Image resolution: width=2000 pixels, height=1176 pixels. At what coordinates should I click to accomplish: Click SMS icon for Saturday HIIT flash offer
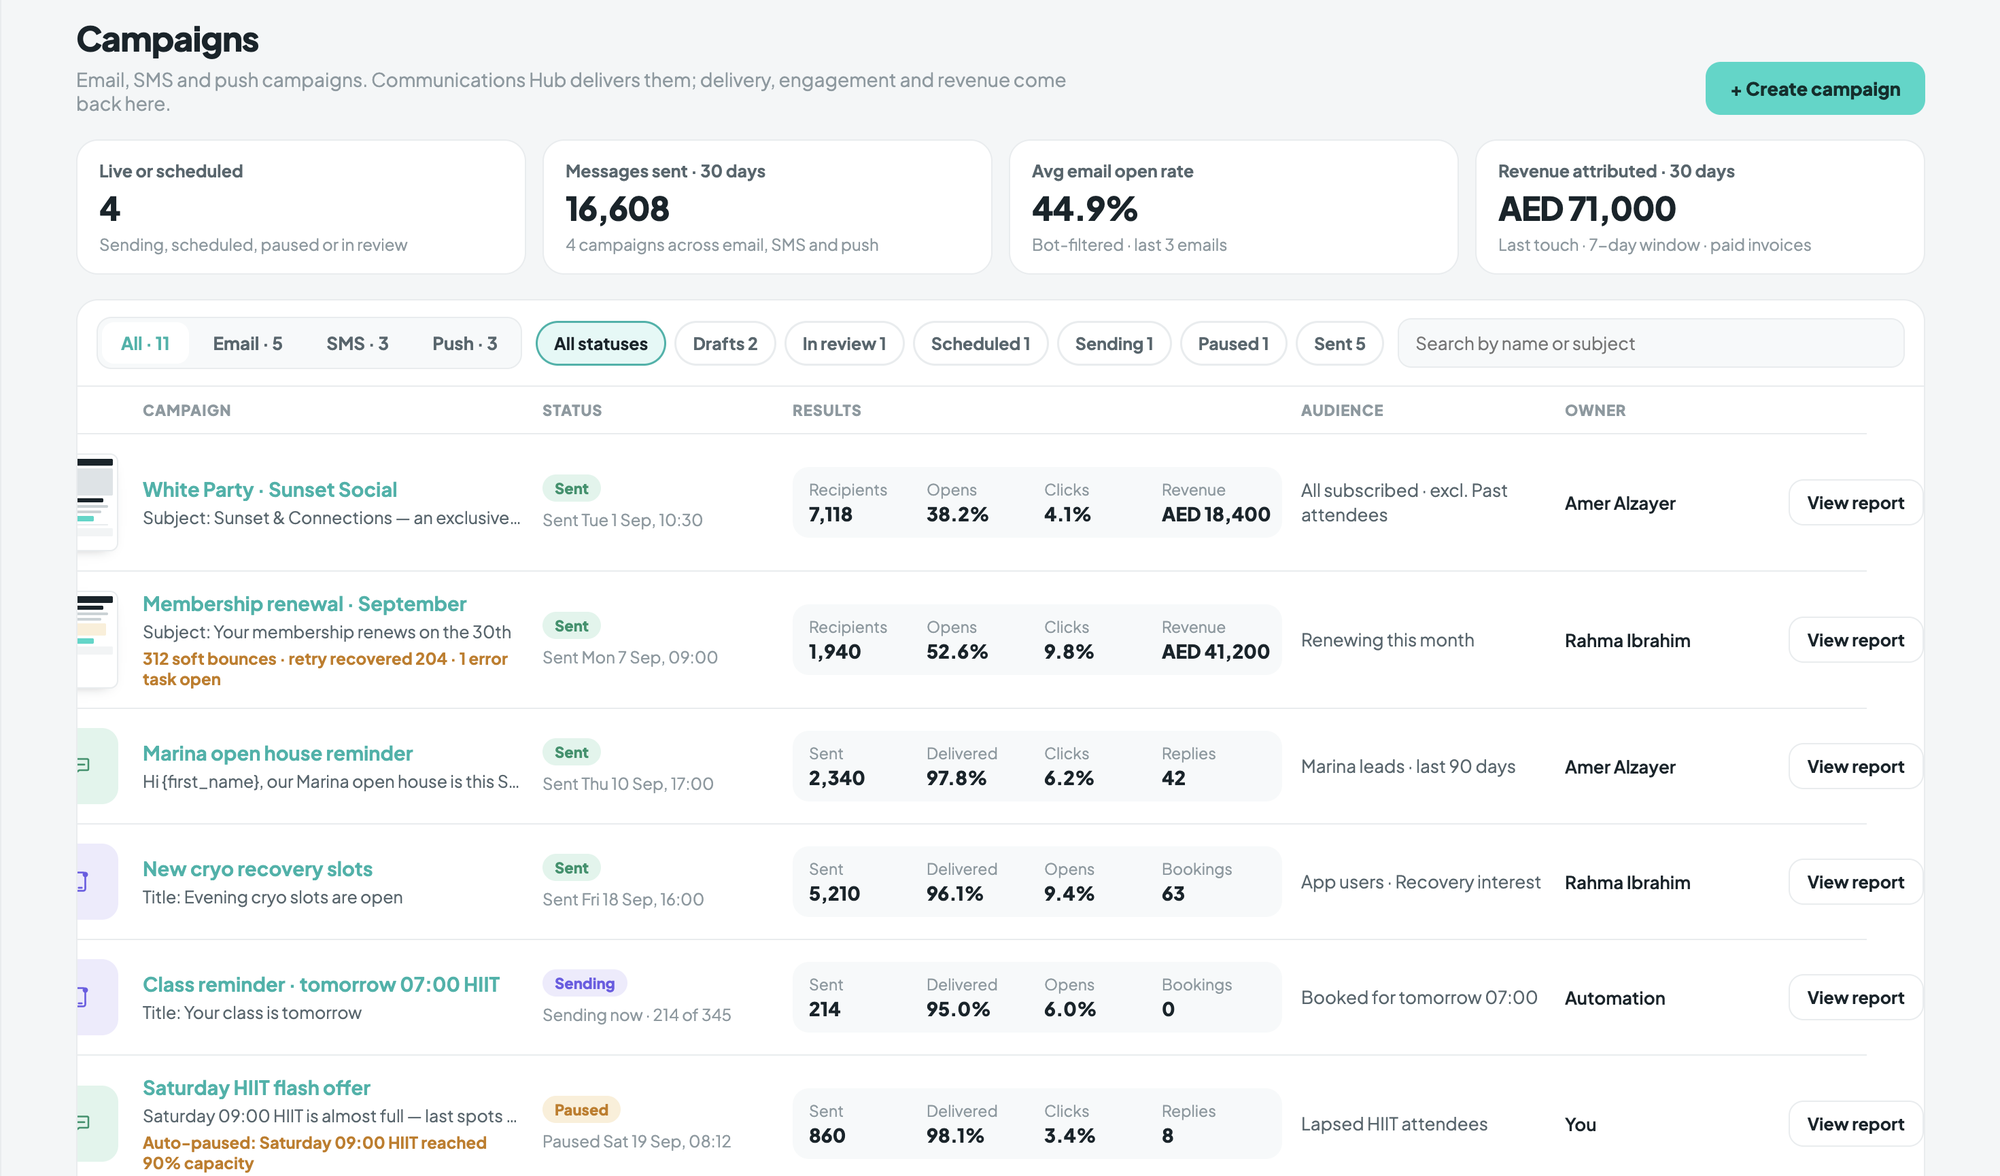(97, 1123)
